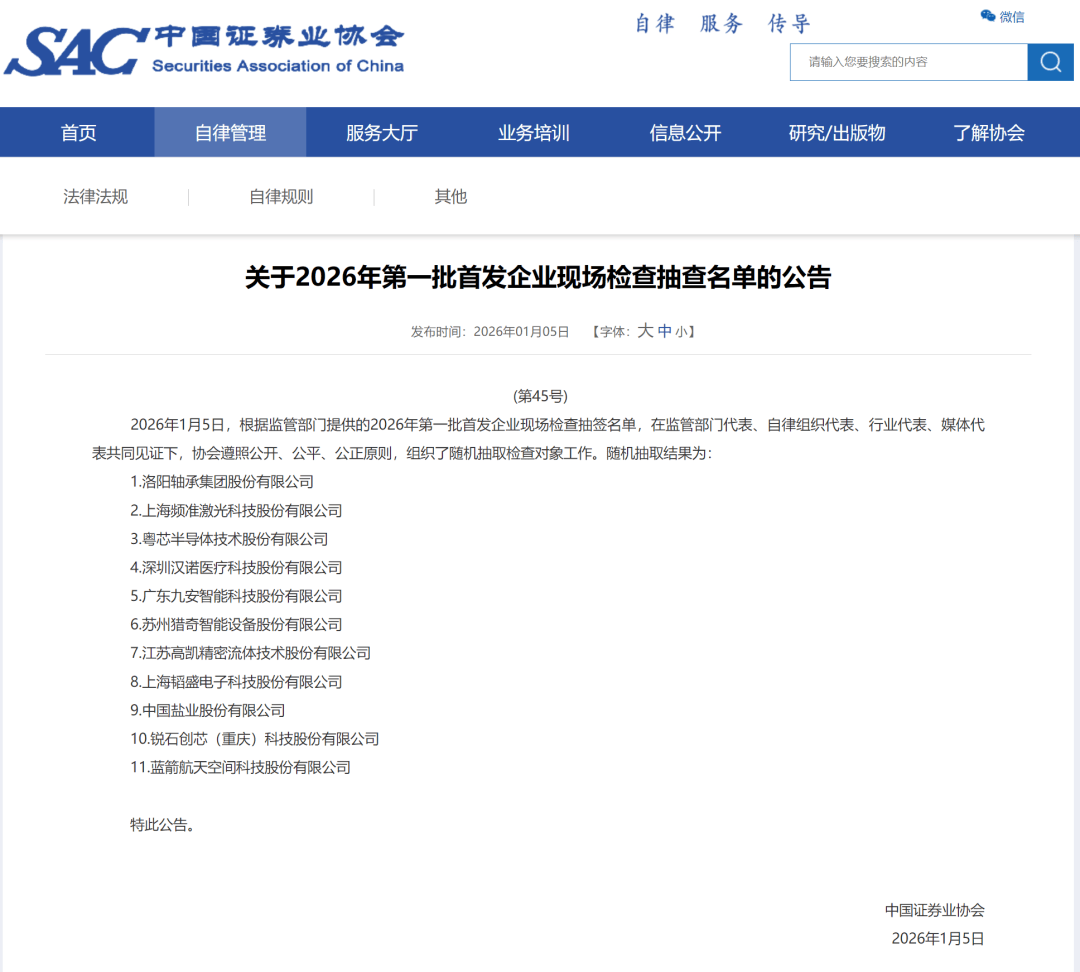Open the 服务大厅 navigation item
This screenshot has height=972, width=1080.
(x=382, y=133)
